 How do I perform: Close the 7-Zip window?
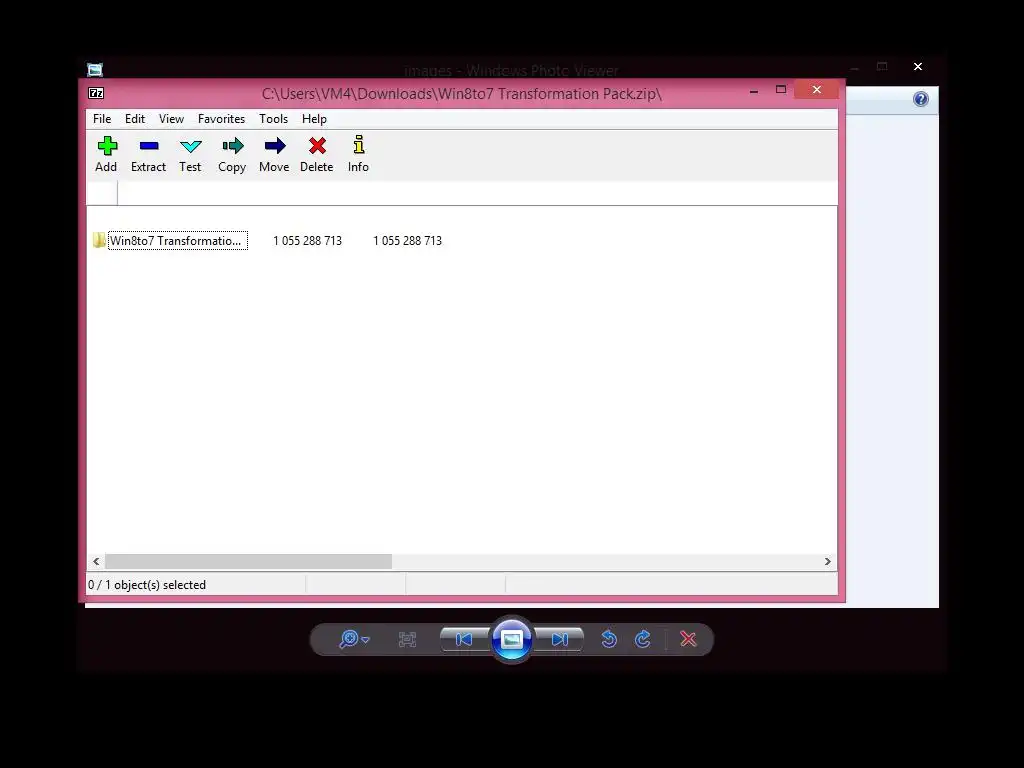[816, 89]
